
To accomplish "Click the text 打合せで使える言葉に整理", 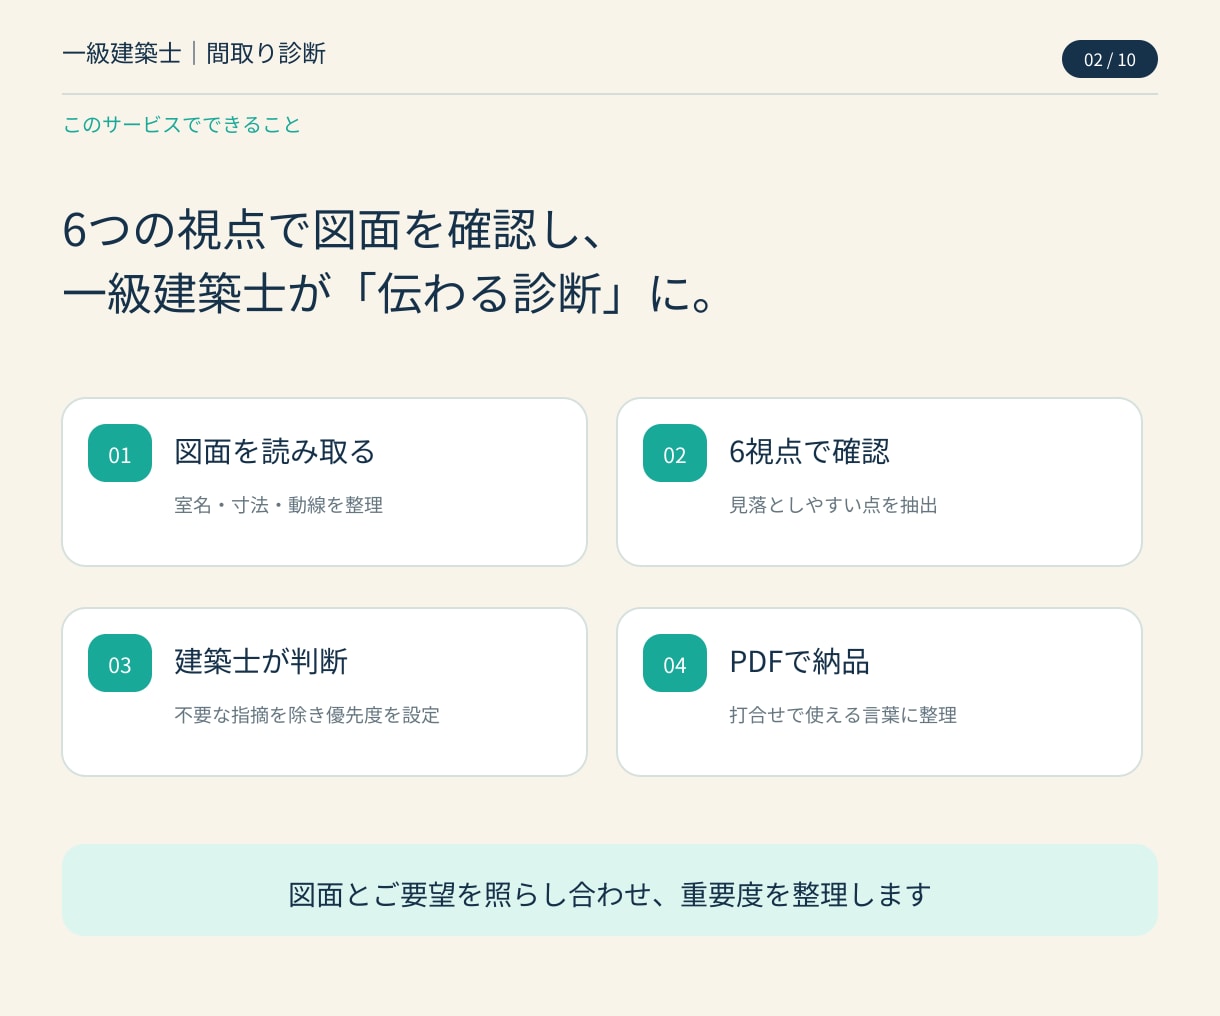I will point(843,715).
